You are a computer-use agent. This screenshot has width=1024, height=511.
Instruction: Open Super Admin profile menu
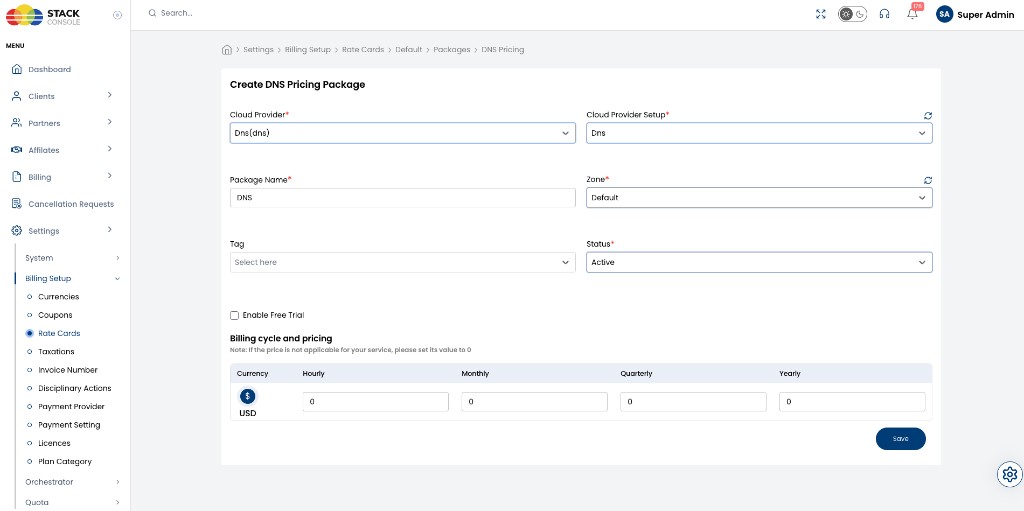pos(985,15)
